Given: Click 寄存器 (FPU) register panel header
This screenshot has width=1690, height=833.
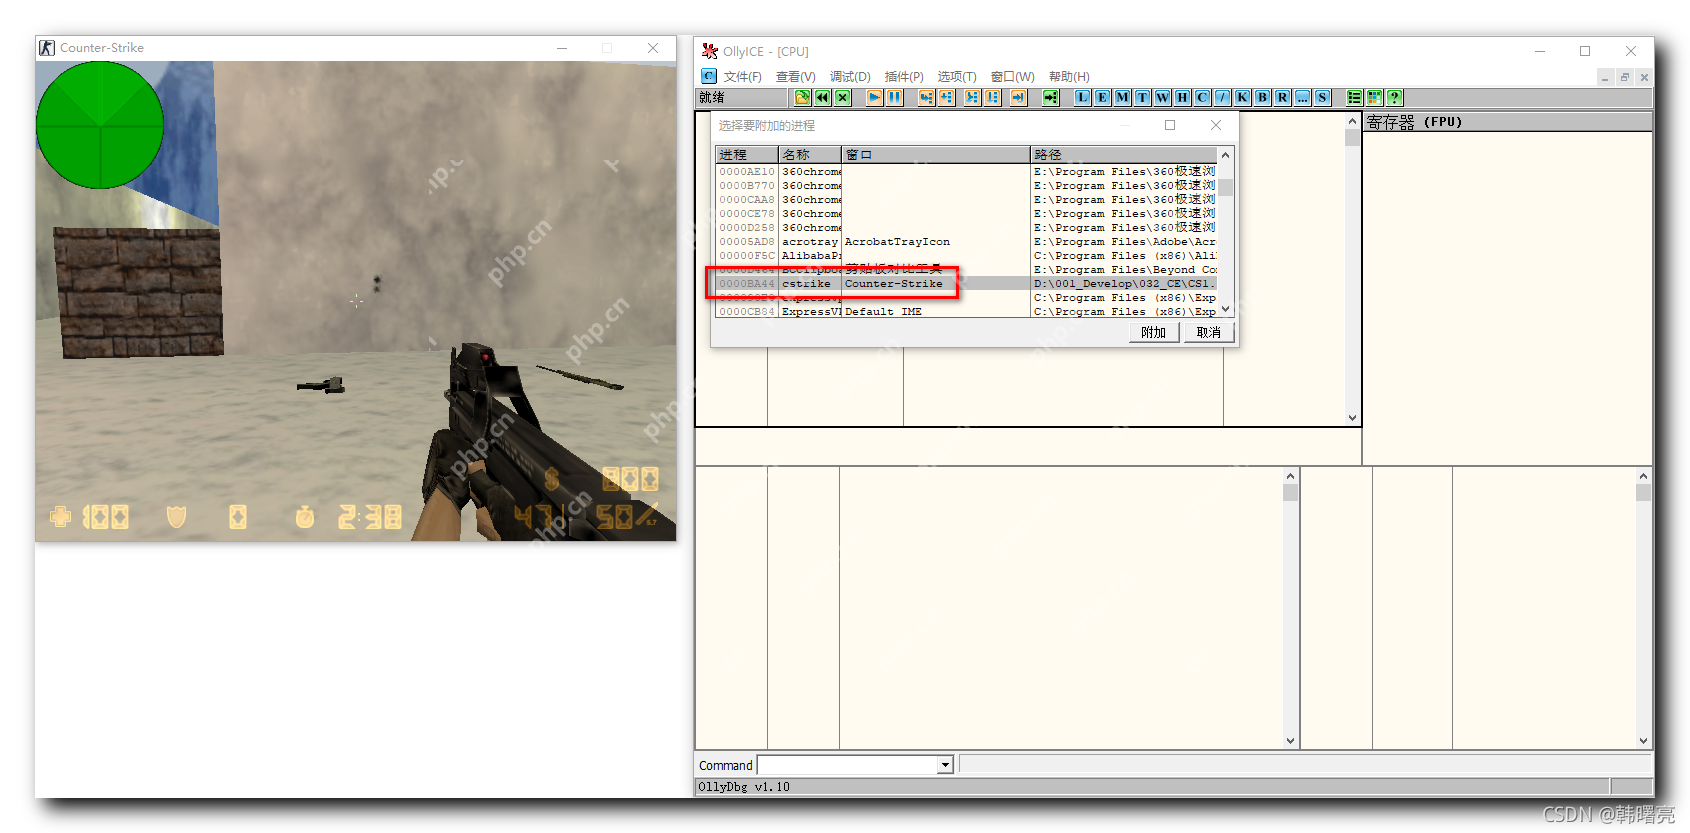Looking at the screenshot, I should pyautogui.click(x=1414, y=122).
